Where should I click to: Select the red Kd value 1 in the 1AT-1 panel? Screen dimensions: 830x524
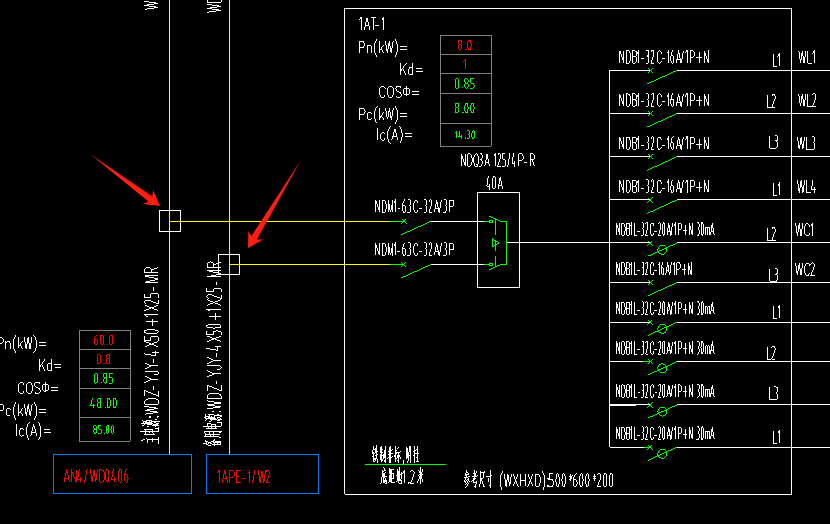(x=465, y=65)
